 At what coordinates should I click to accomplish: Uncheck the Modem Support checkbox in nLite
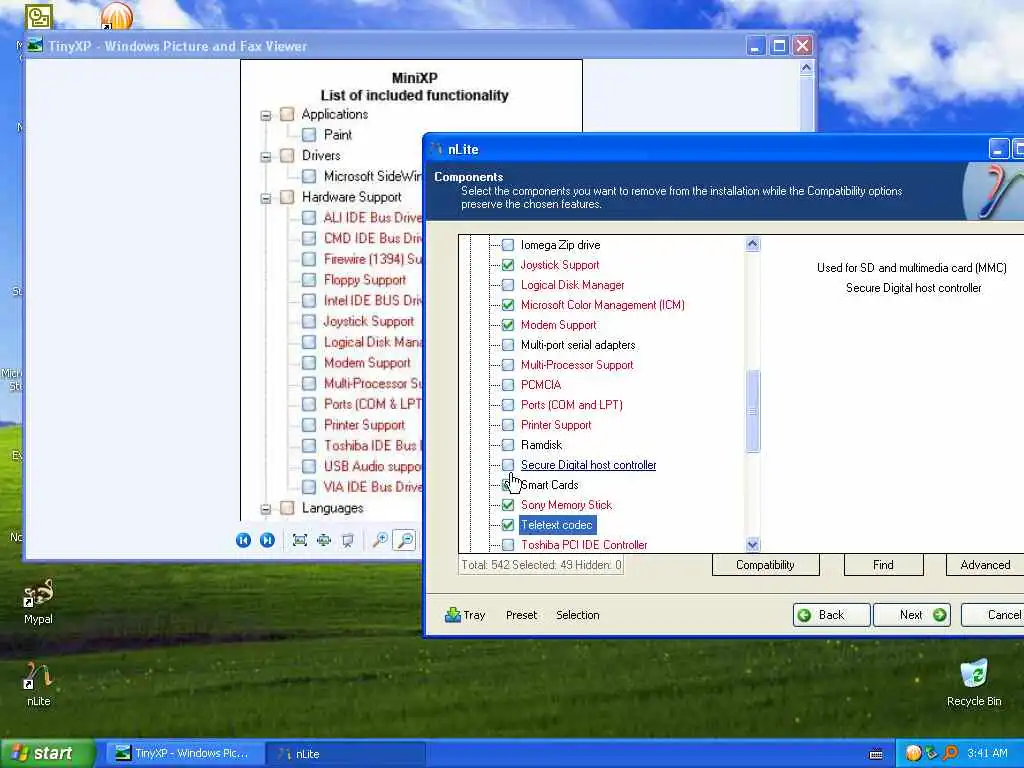507,325
